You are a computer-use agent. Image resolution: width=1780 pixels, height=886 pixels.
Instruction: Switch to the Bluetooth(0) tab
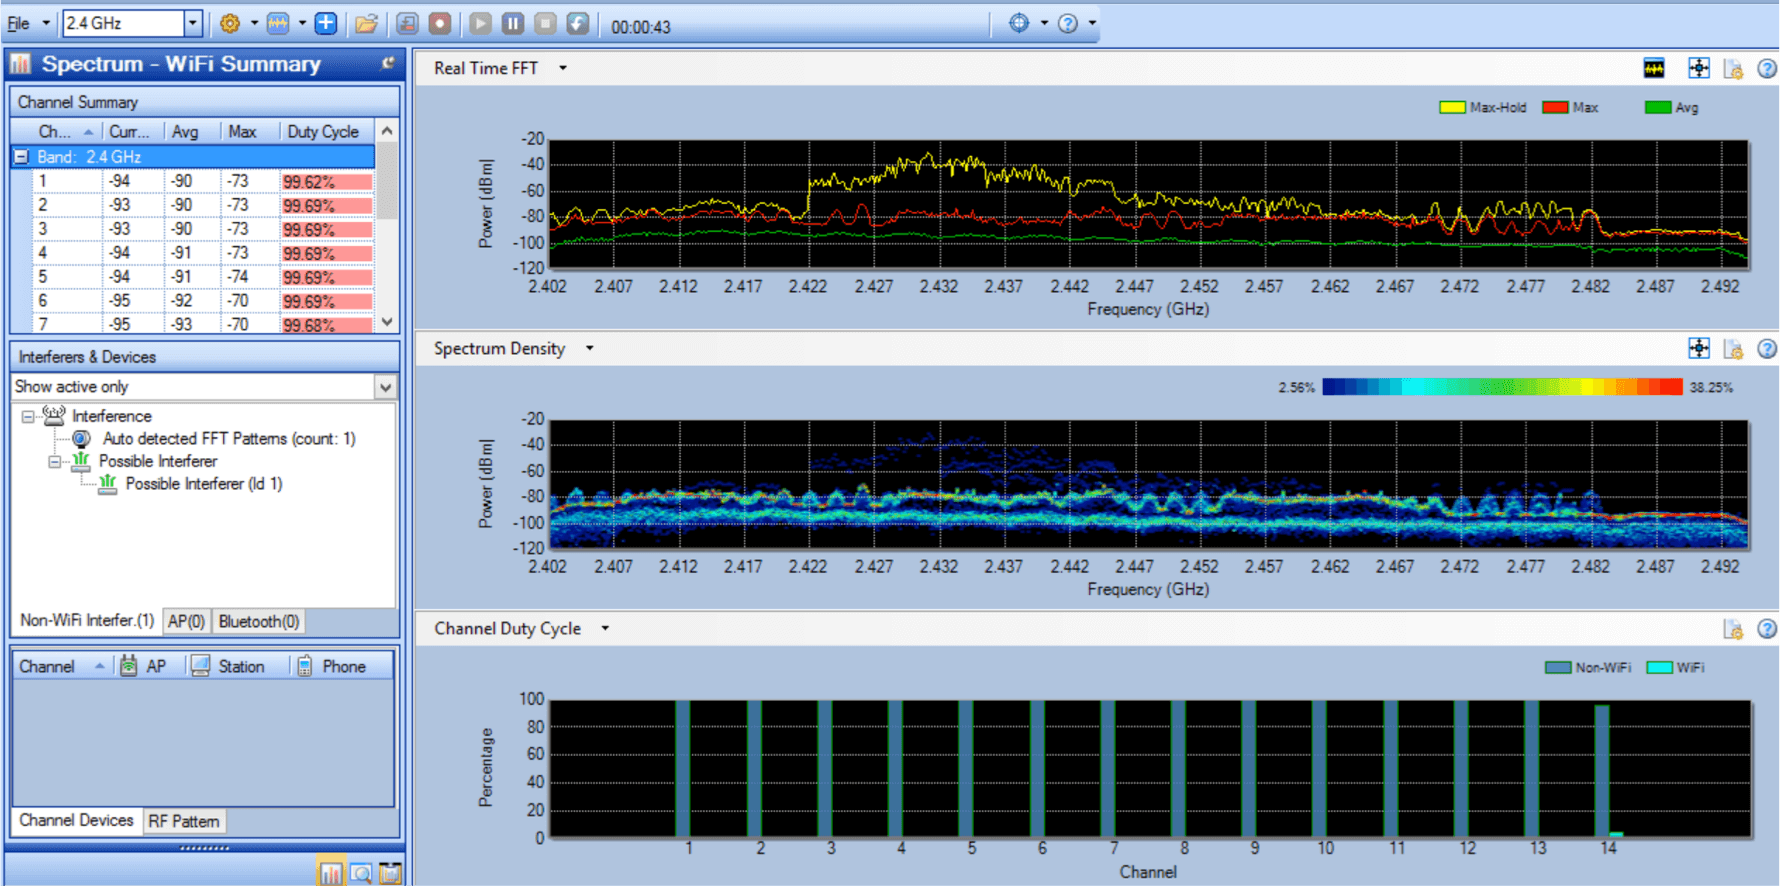258,621
